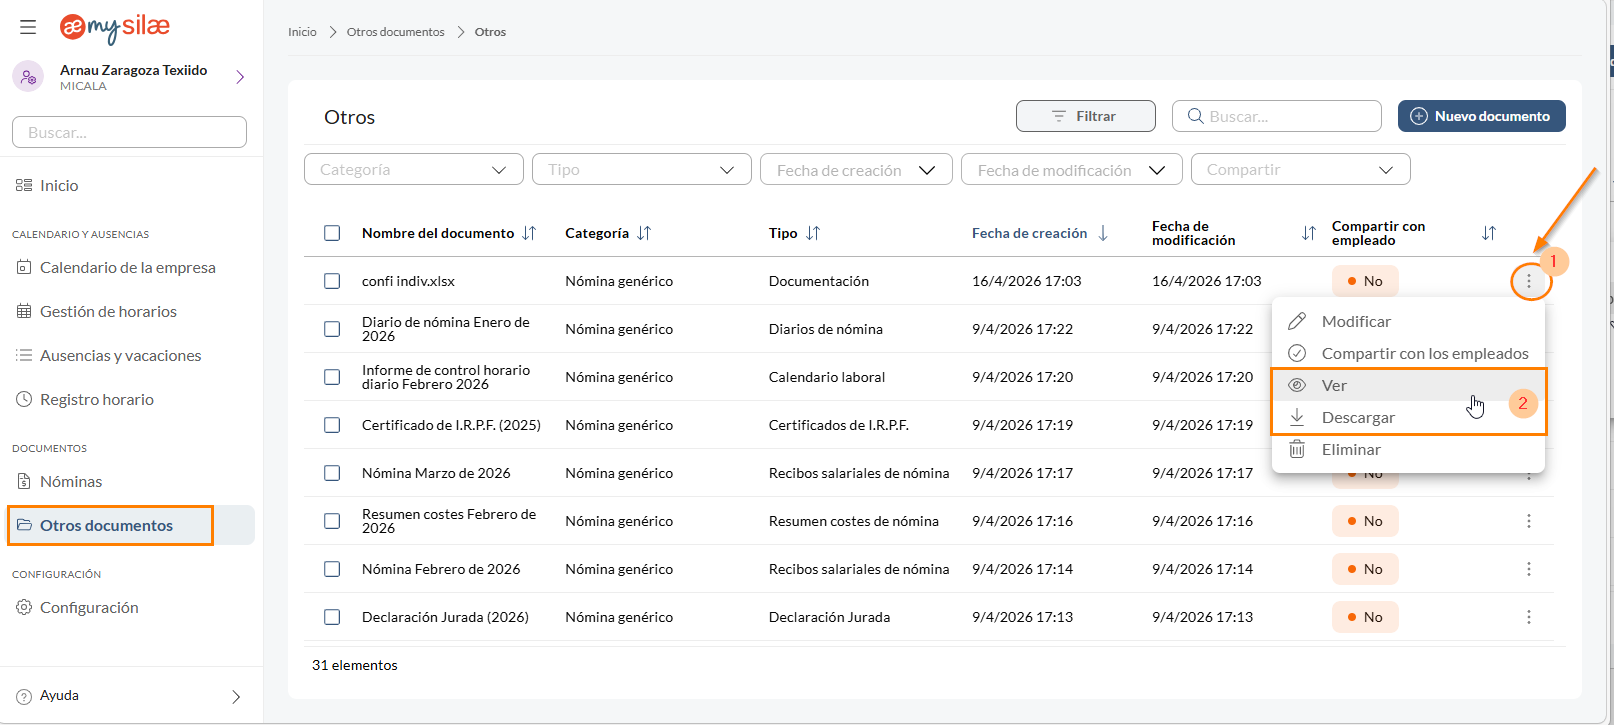The width and height of the screenshot is (1614, 725).
Task: Click the documents Buscar search field
Action: click(1287, 116)
